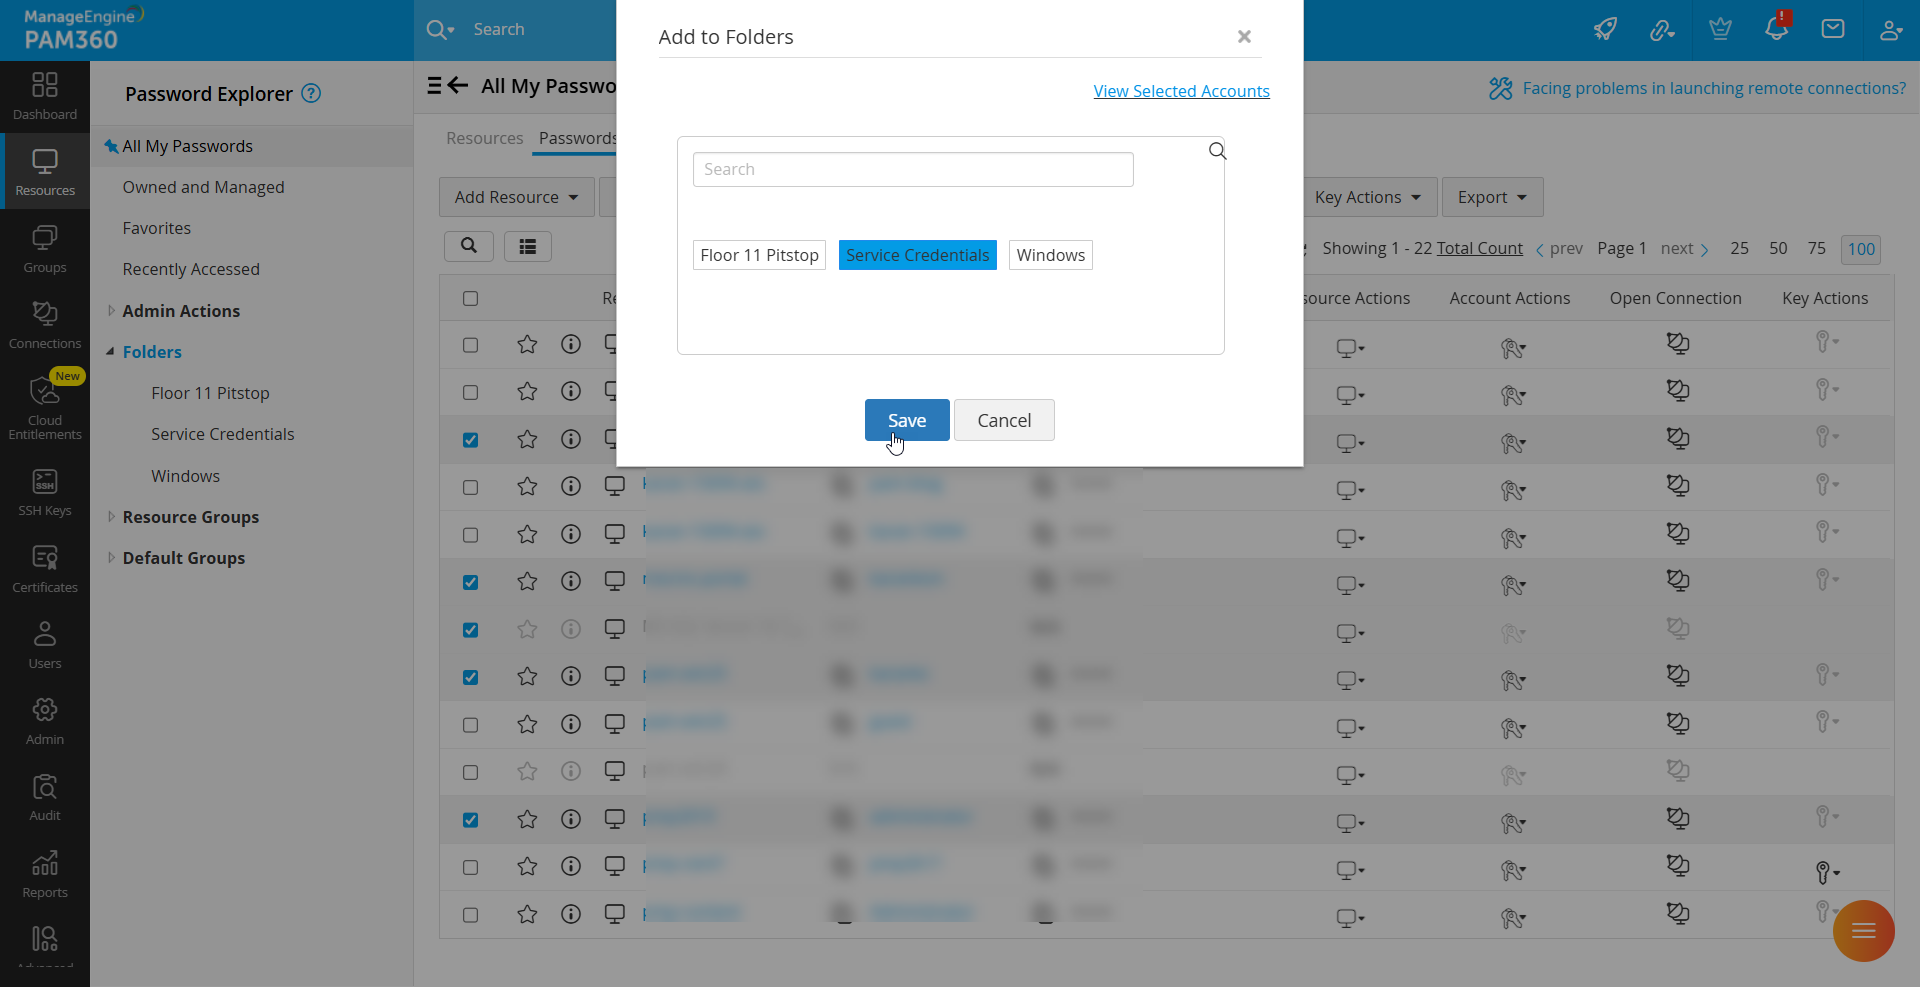The image size is (1920, 987).
Task: Click the key actions icon in last row
Action: [1827, 912]
